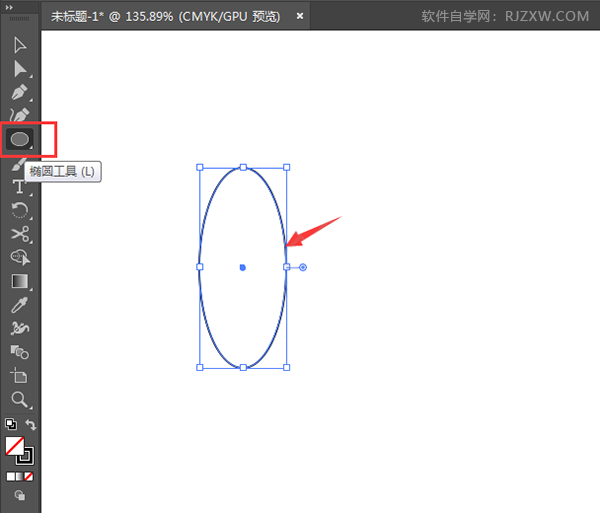Click the ellipse center point

(x=243, y=267)
